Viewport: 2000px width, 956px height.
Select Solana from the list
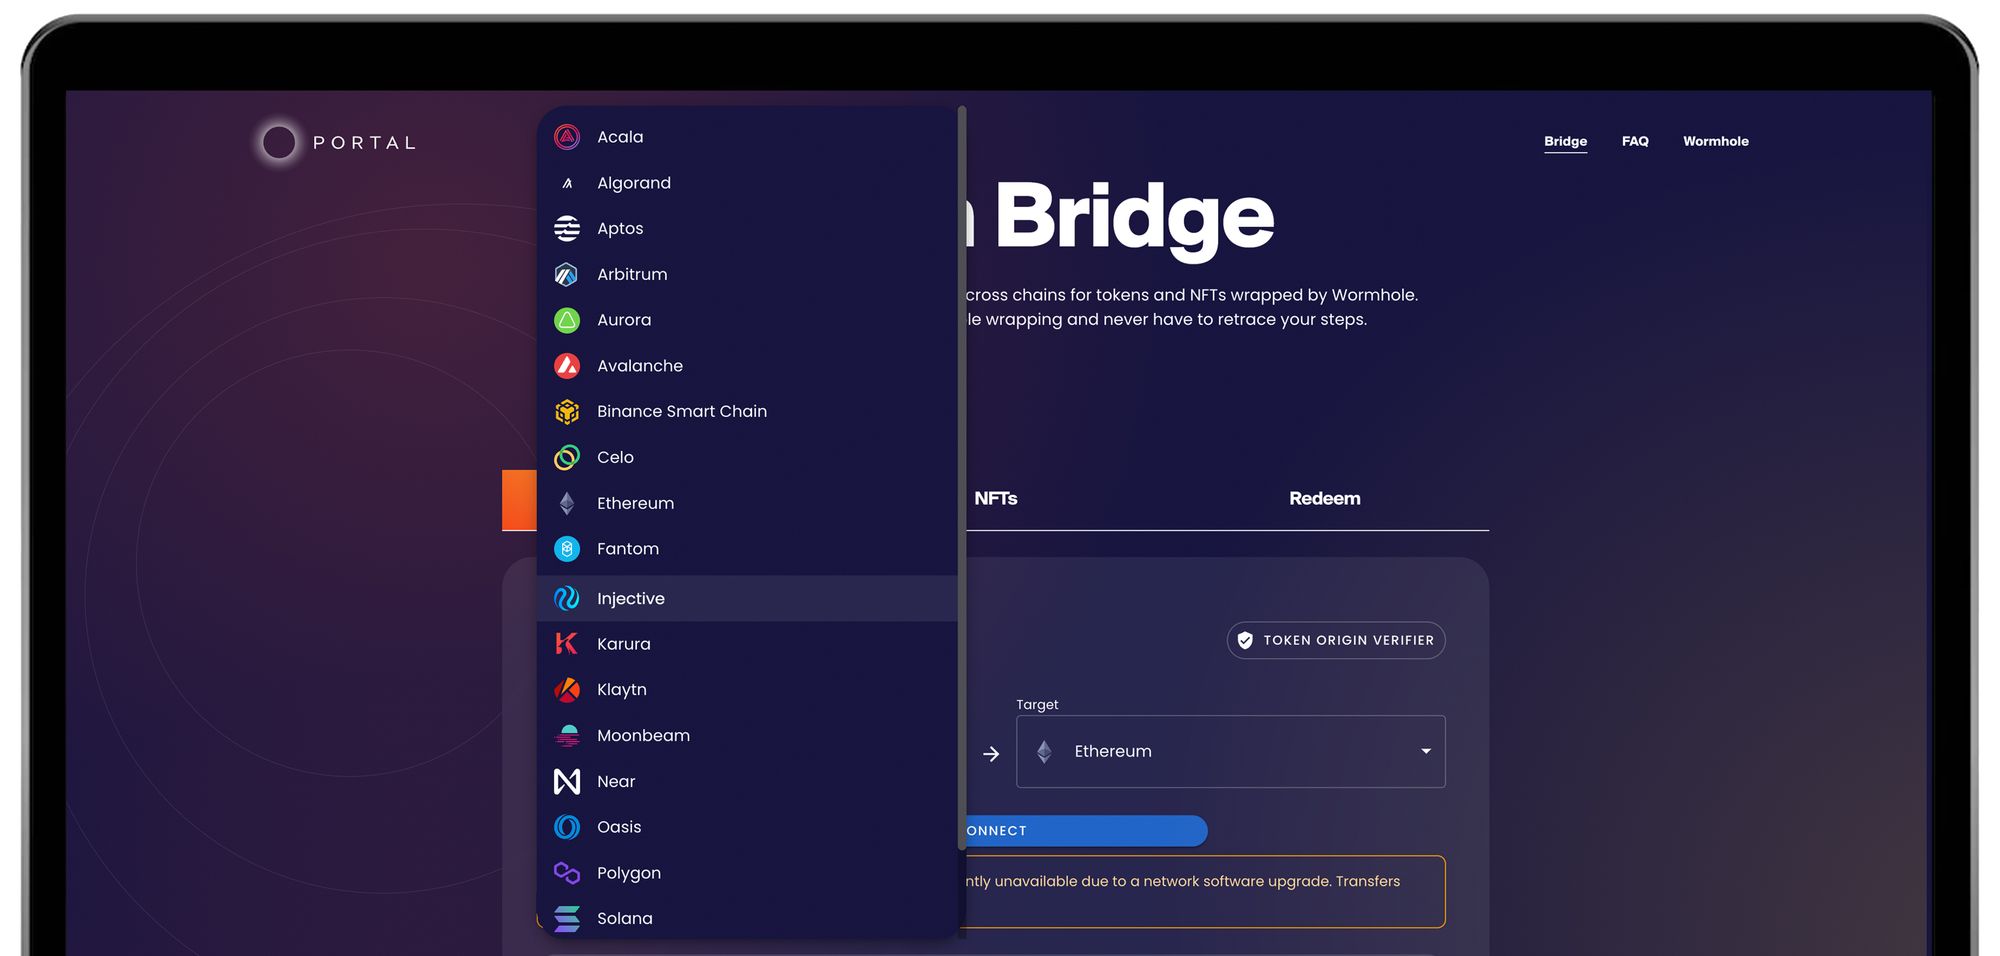[747, 918]
